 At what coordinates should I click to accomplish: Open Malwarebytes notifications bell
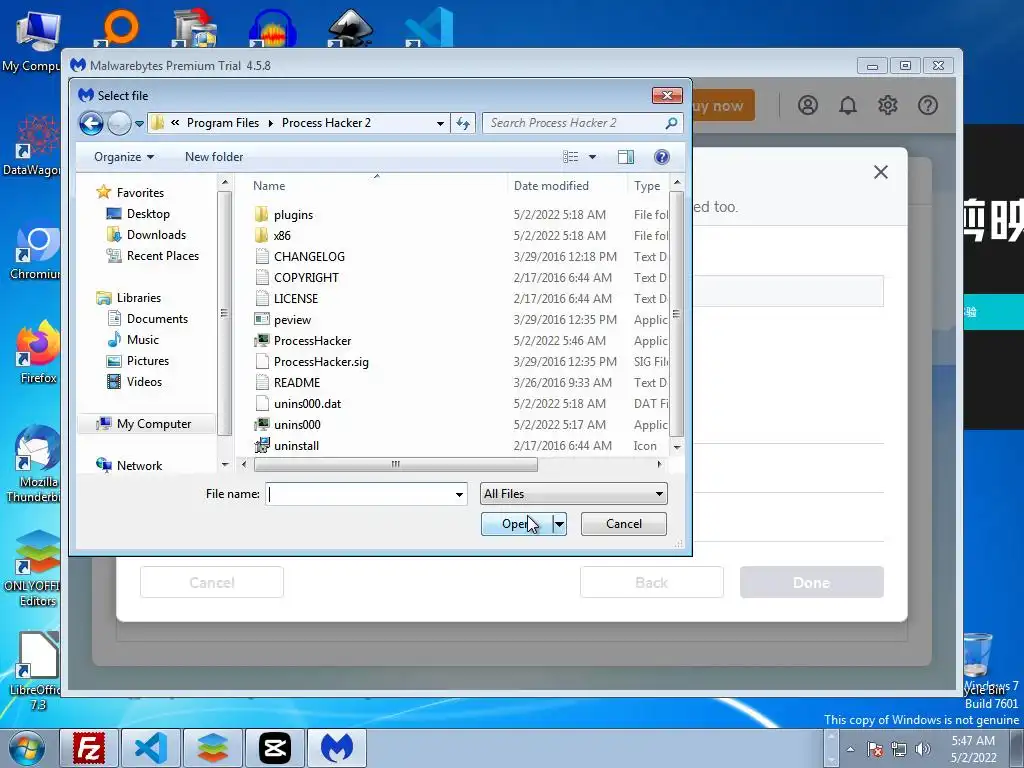848,105
